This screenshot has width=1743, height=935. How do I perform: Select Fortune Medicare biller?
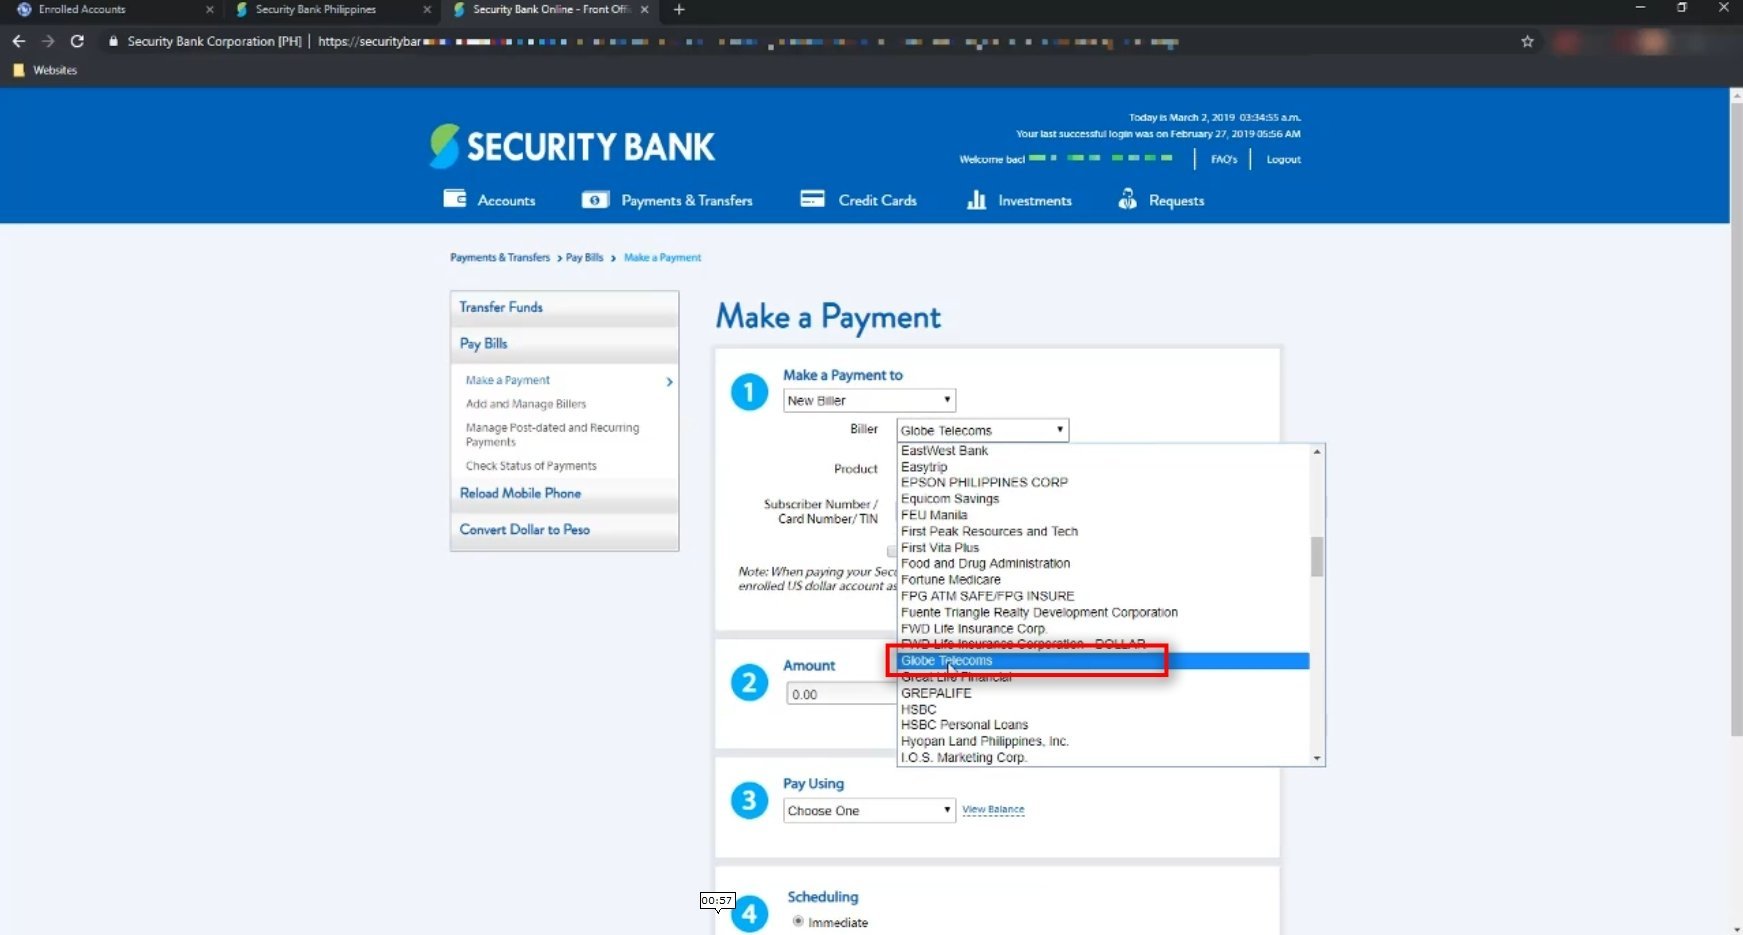coord(1103,580)
